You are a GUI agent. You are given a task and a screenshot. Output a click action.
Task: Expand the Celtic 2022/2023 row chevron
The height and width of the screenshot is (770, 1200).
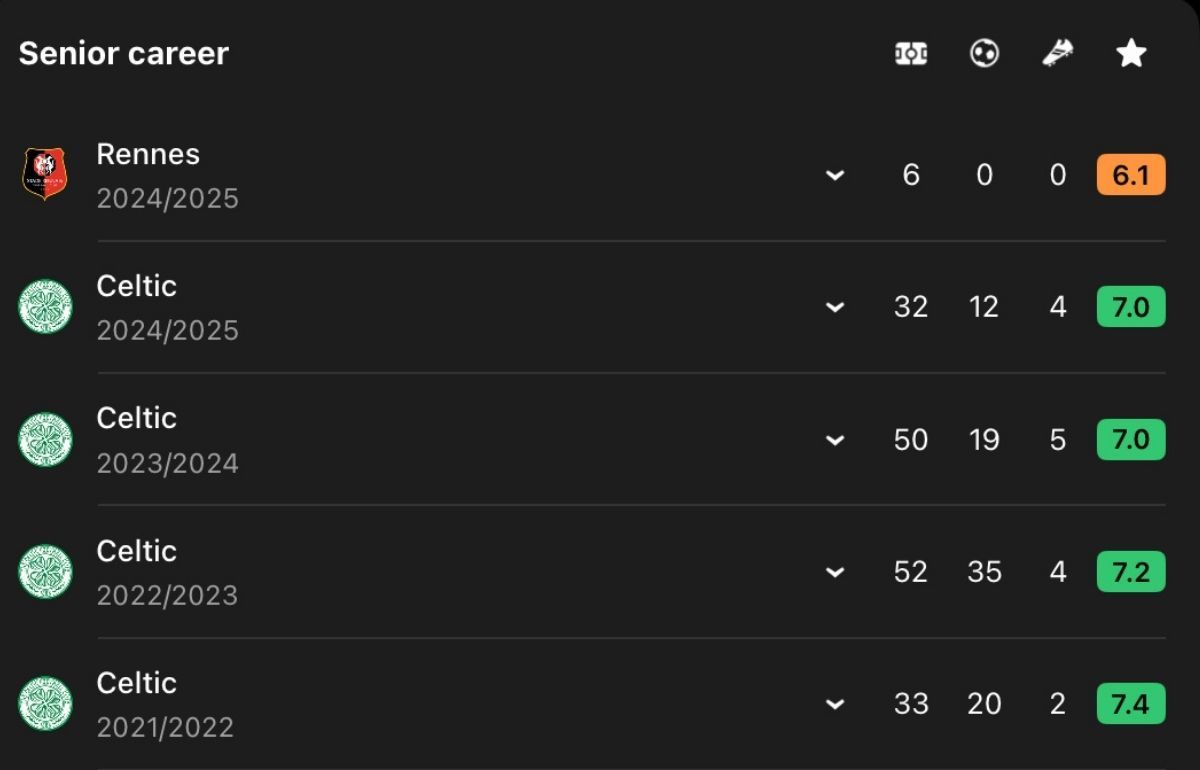(x=835, y=573)
